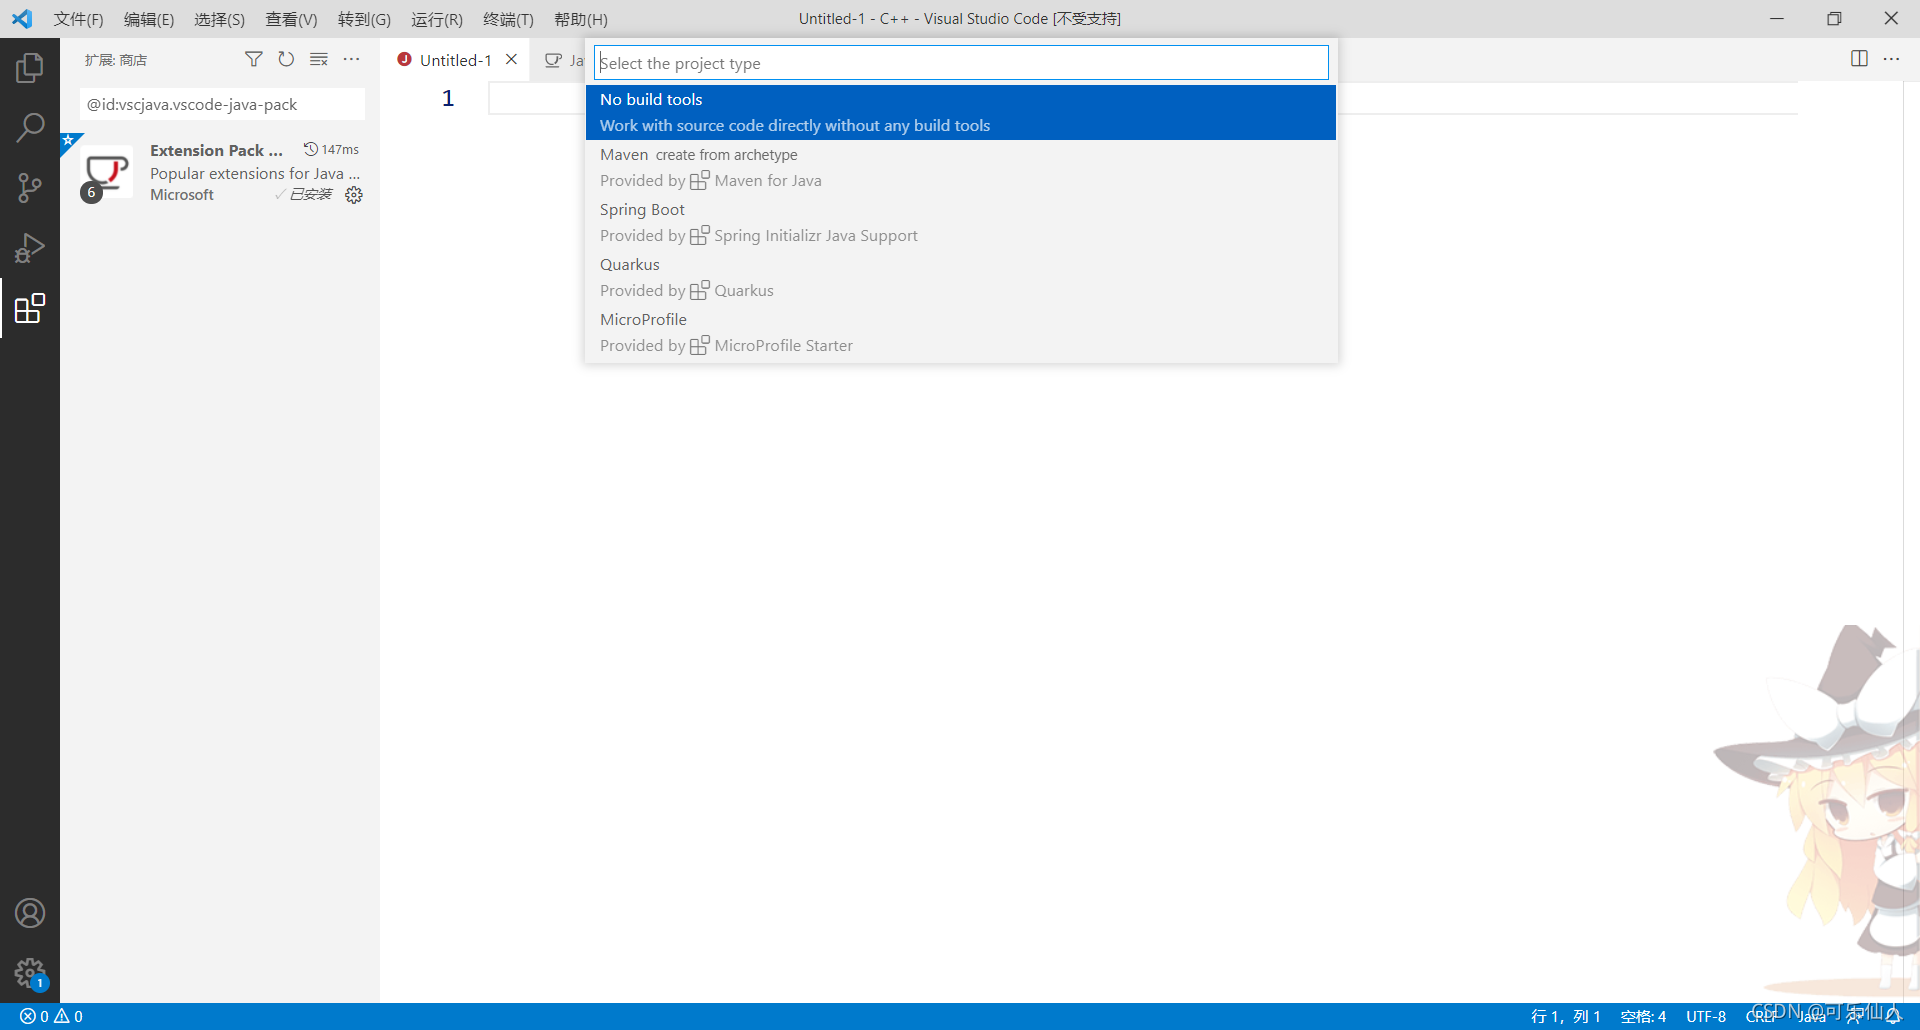Open the Extensions view icon
The height and width of the screenshot is (1030, 1920).
(x=30, y=308)
